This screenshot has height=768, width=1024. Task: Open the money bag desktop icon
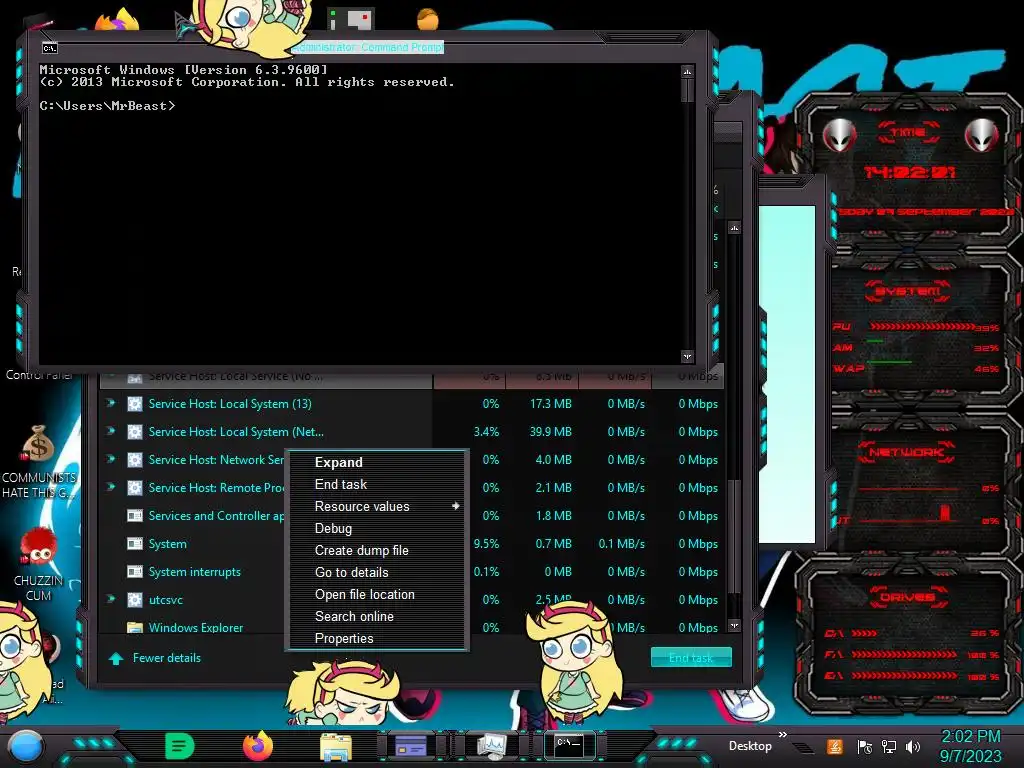(x=39, y=443)
